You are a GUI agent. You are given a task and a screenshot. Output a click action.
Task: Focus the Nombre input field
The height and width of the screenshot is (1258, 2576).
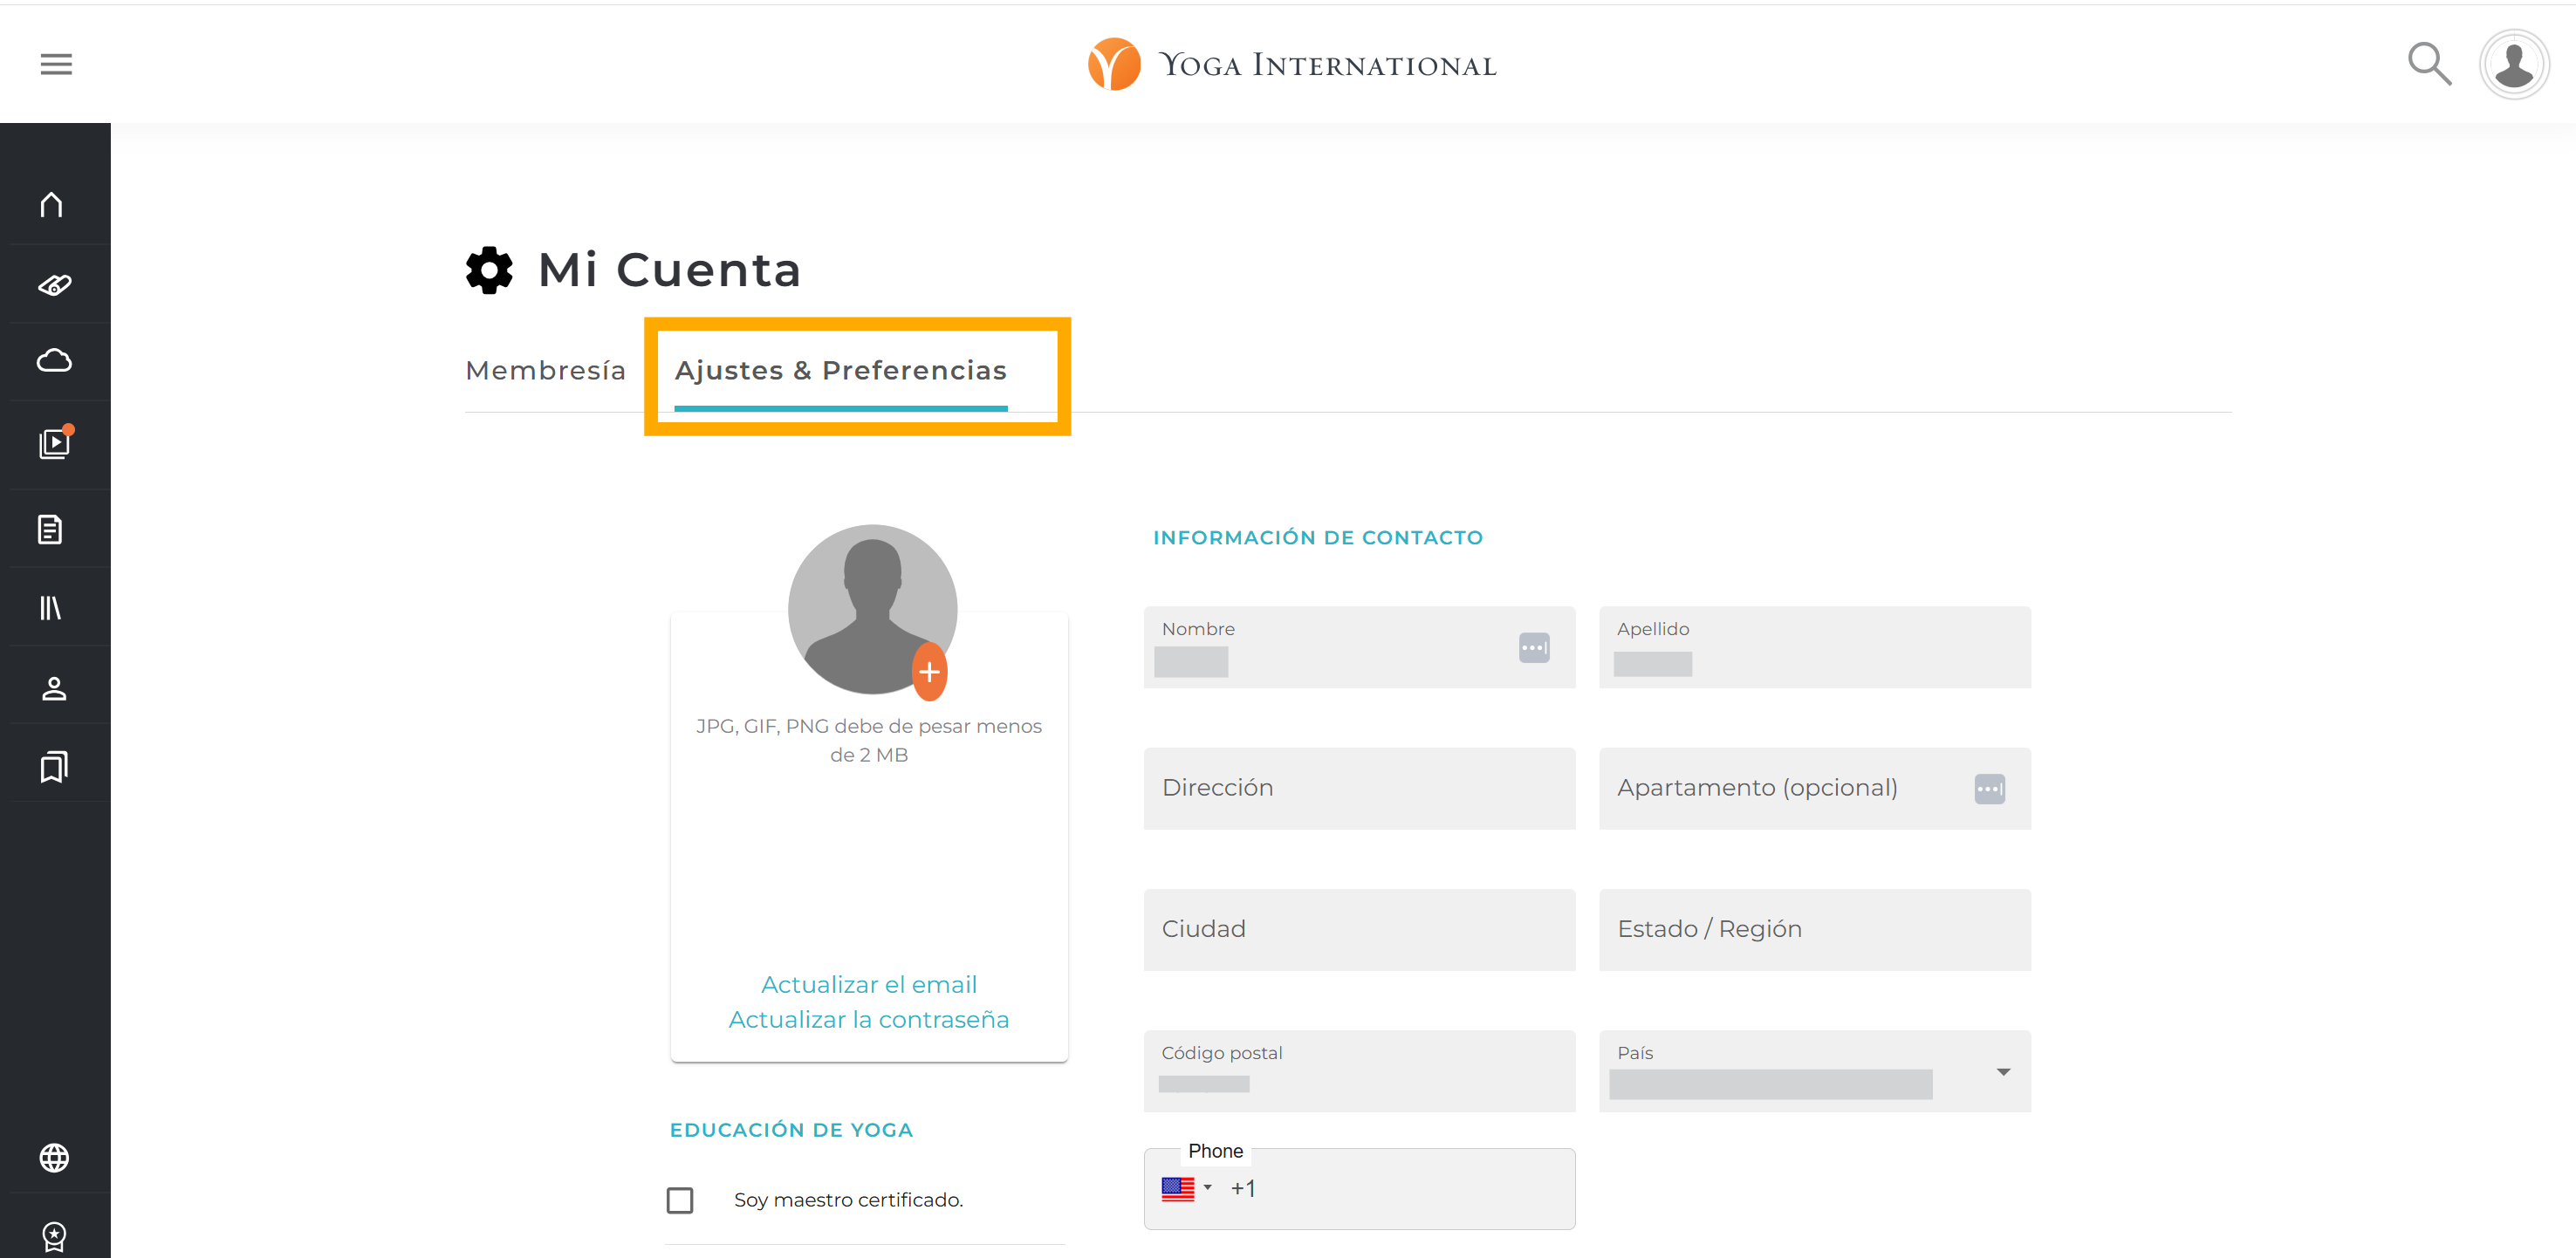(x=1359, y=646)
